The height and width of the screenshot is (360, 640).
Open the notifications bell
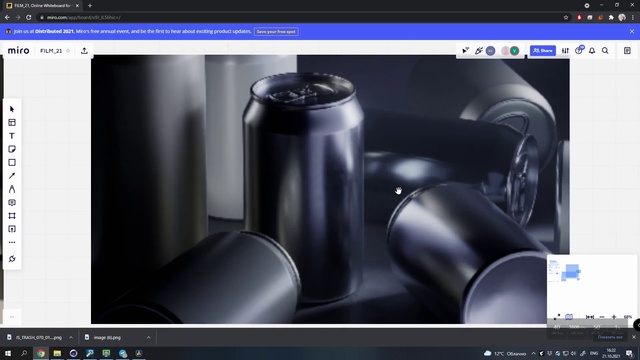coord(592,51)
